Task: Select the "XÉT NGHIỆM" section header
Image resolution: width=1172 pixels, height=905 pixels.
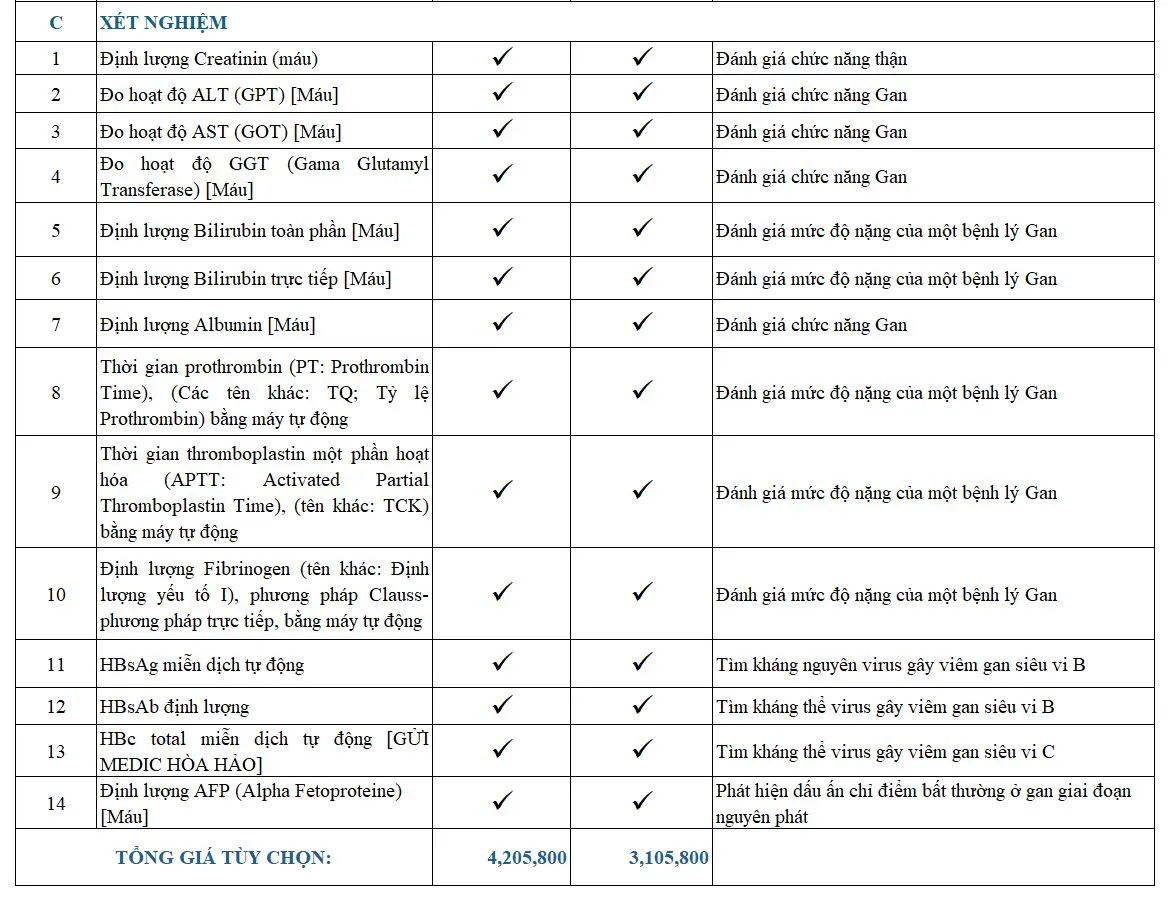Action: [x=163, y=22]
